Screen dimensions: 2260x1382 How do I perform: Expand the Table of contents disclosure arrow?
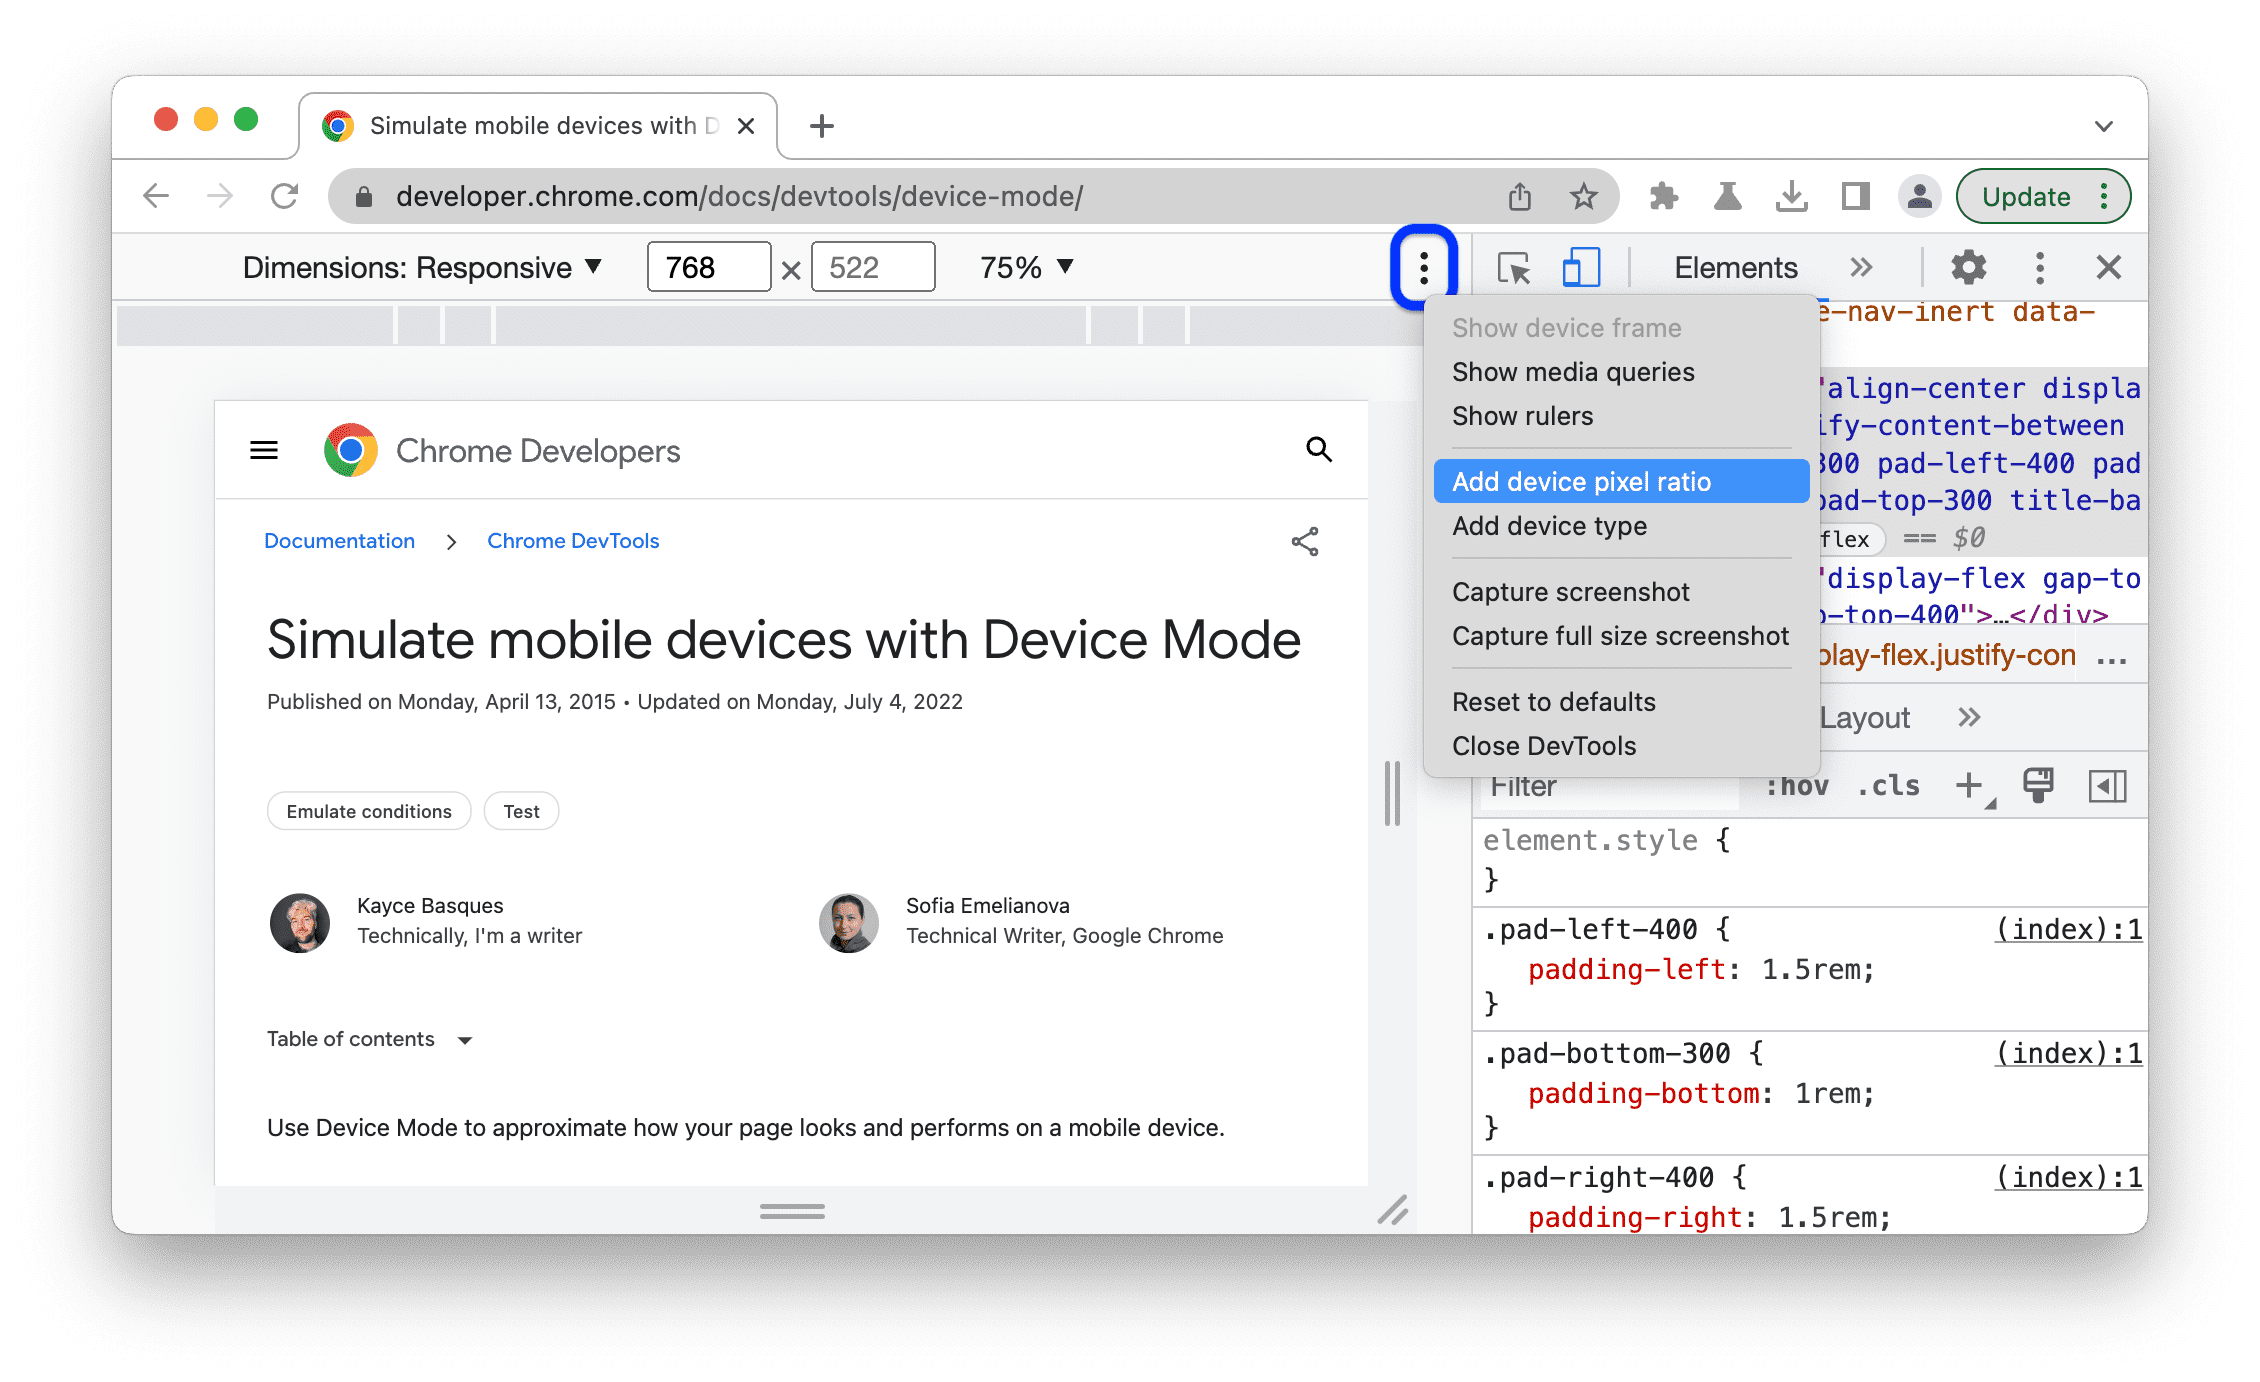pos(458,1040)
